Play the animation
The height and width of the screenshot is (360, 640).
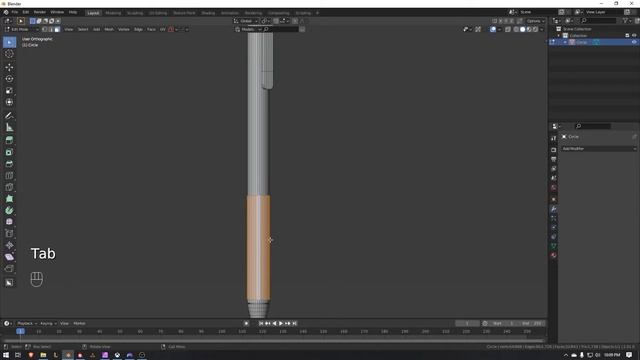click(281, 323)
